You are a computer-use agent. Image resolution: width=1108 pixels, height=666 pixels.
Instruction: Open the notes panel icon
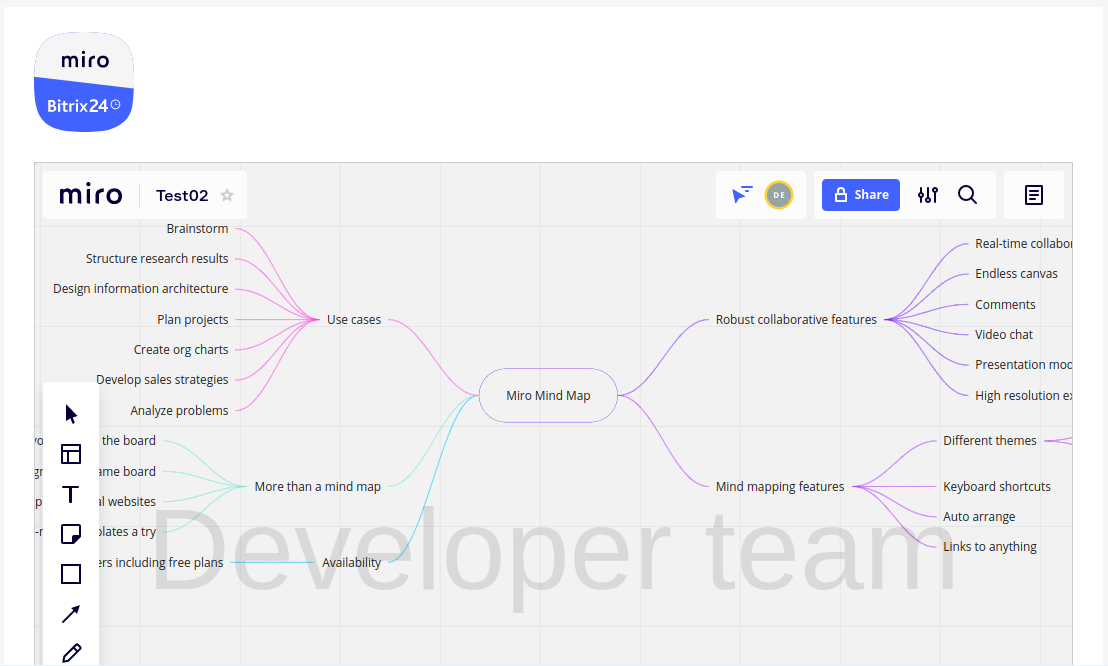1034,195
